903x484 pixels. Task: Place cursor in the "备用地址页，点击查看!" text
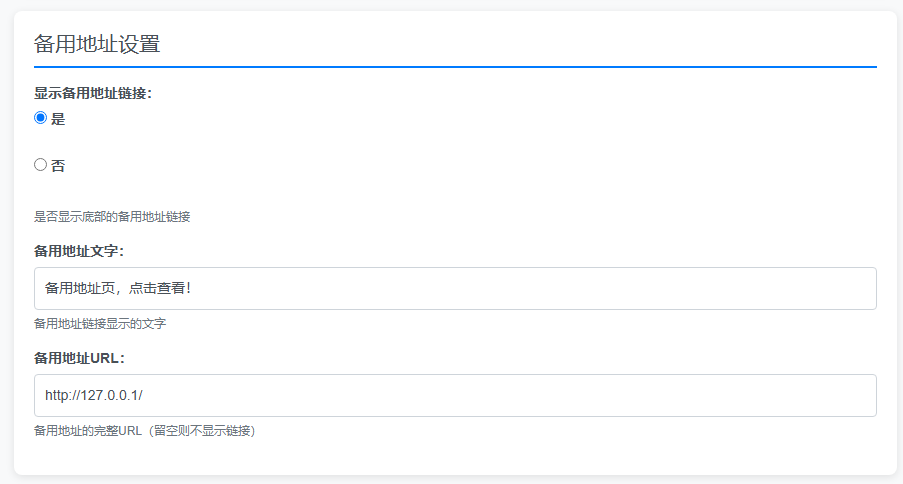pyautogui.click(x=117, y=288)
